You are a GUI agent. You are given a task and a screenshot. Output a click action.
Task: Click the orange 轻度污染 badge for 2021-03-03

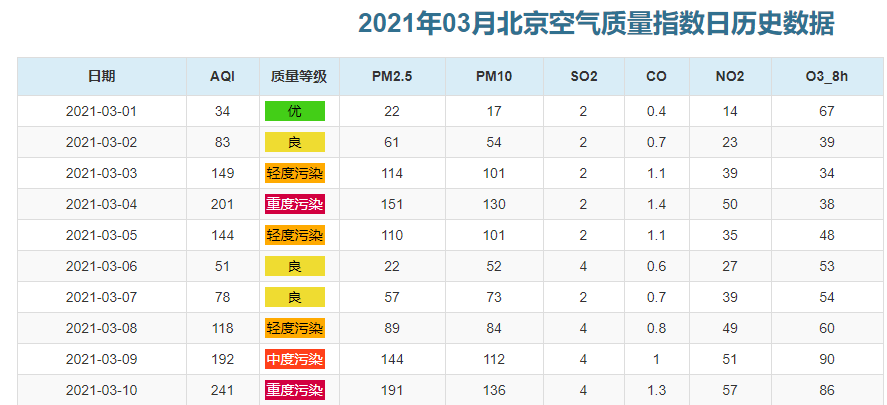point(295,173)
